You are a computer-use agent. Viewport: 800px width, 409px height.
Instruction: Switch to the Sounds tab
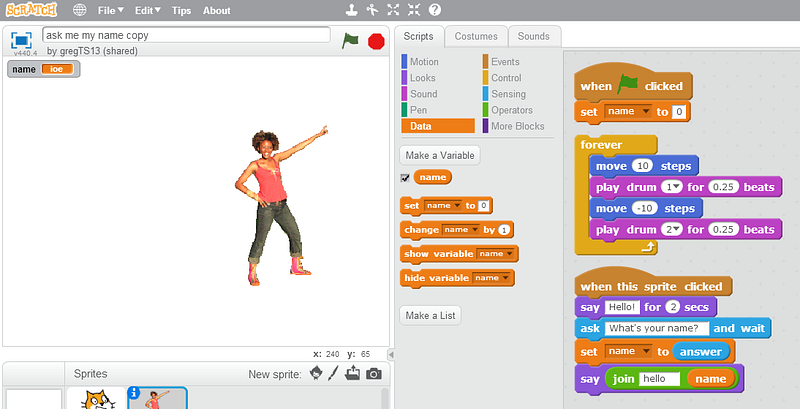pyautogui.click(x=534, y=36)
